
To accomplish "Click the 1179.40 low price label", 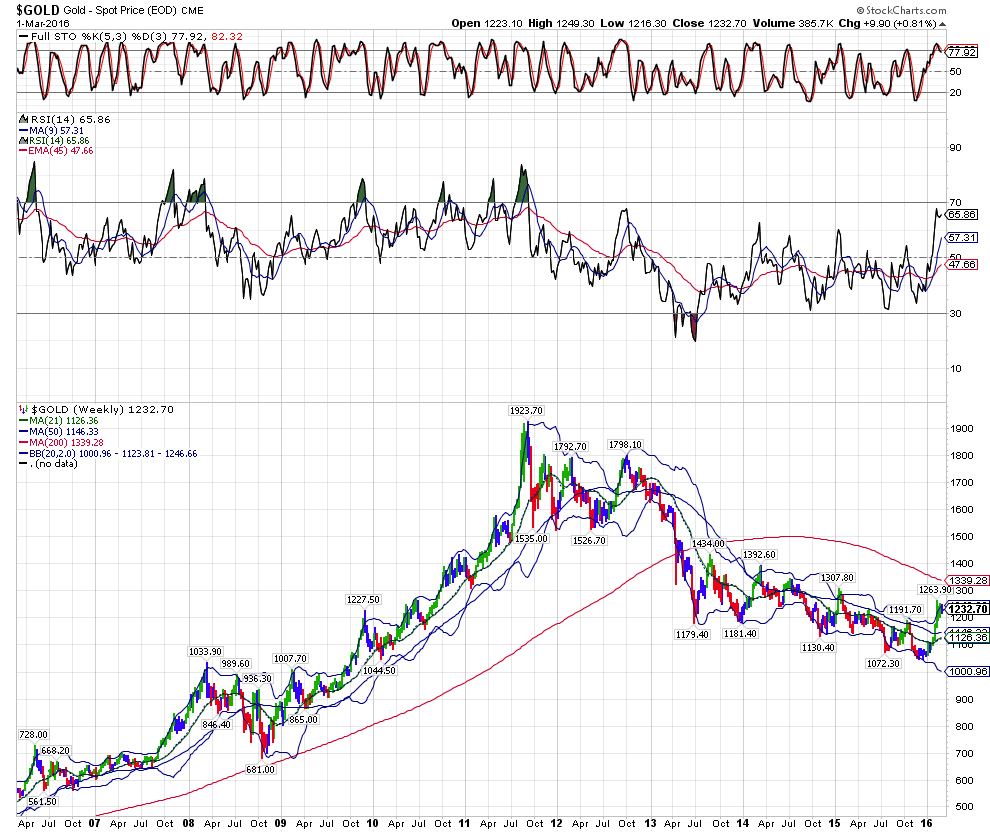I will (x=691, y=633).
